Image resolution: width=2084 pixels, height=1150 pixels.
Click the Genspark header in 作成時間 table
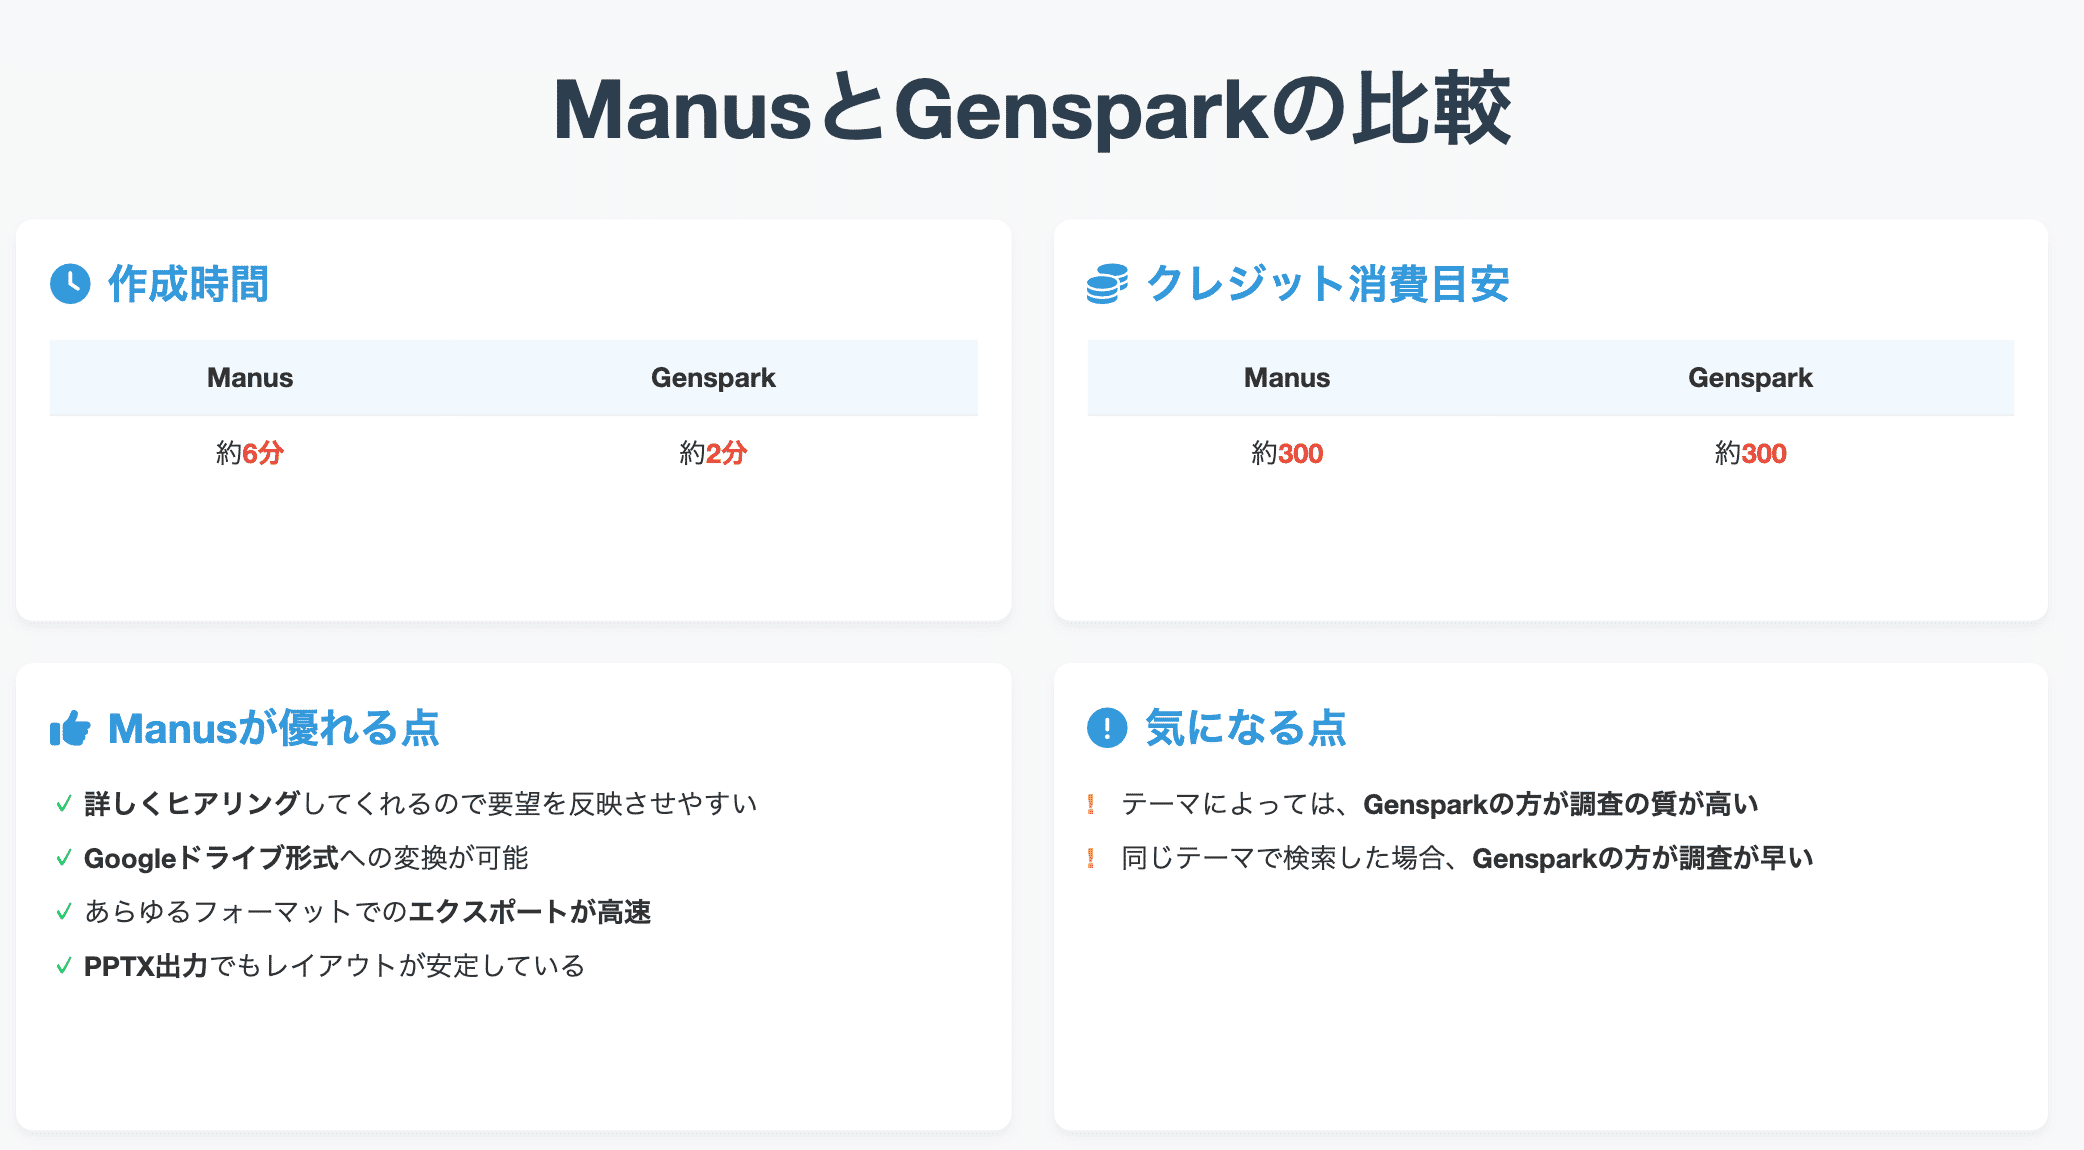(713, 378)
